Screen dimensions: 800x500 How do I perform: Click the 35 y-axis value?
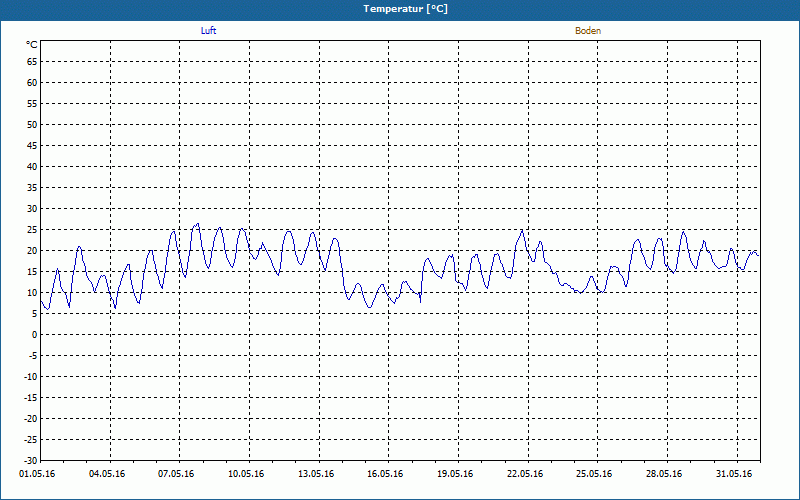[32, 188]
